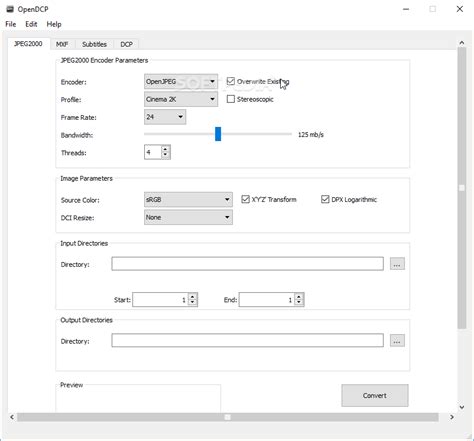Open the Frame Rate dropdown showing 24
The width and height of the screenshot is (474, 441).
[x=165, y=117]
